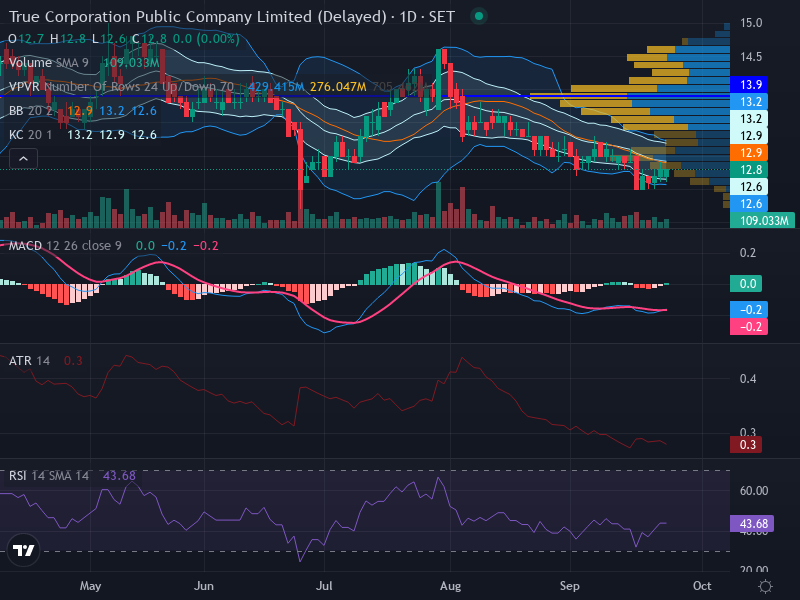Click the BB 20 2 indicator label
This screenshot has width=800, height=600.
coord(30,111)
